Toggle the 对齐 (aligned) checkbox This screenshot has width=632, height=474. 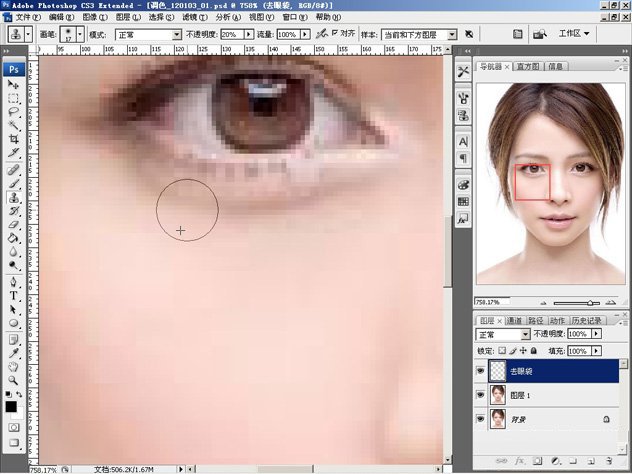[x=334, y=33]
